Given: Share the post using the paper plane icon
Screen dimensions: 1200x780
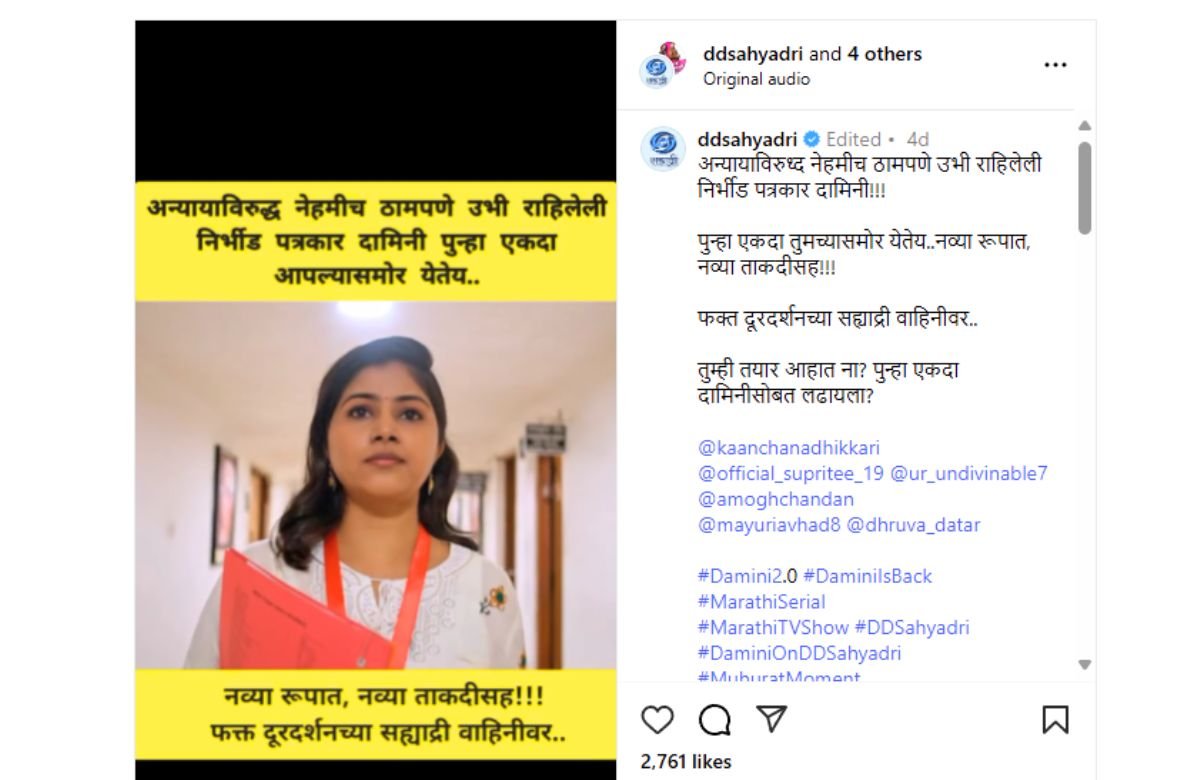Looking at the screenshot, I should tap(771, 719).
